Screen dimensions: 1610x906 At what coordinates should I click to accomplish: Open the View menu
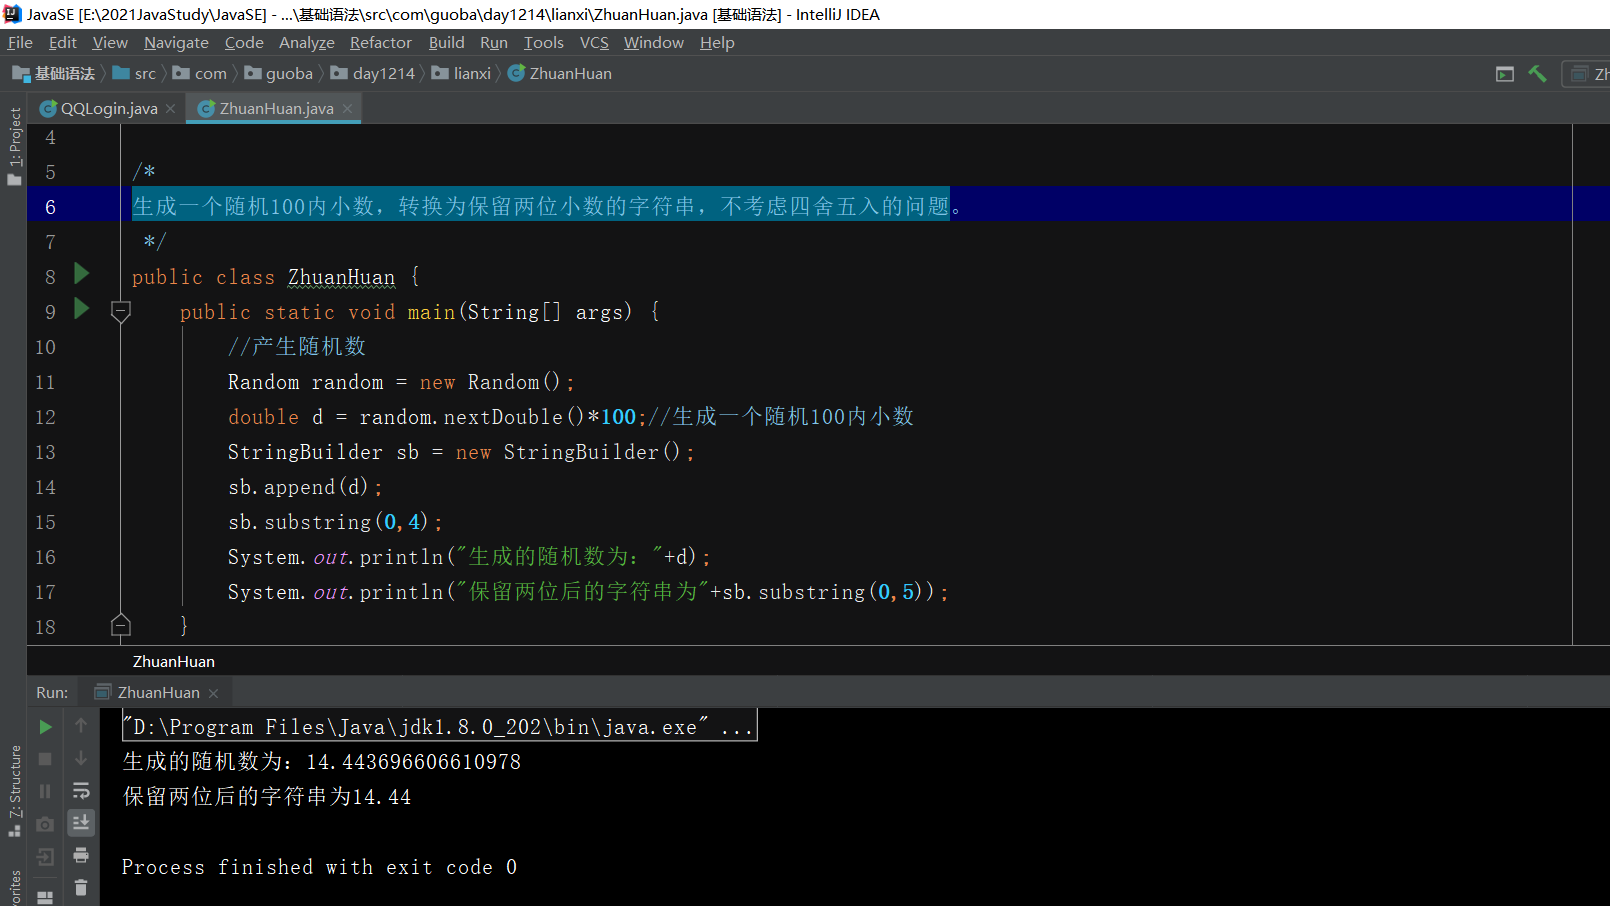click(x=110, y=42)
